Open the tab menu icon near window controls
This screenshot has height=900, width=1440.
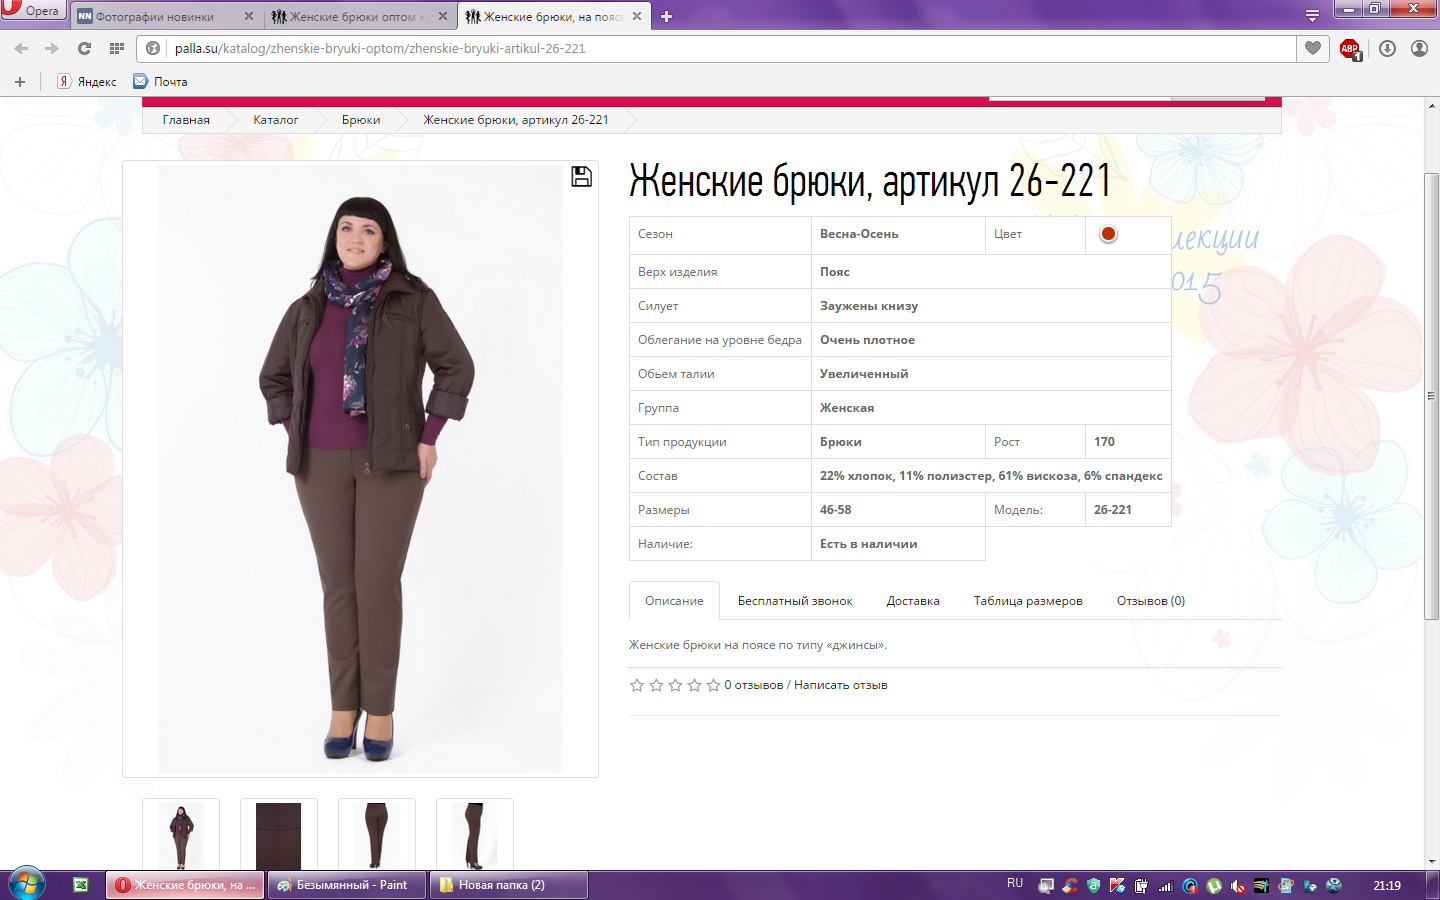1312,16
